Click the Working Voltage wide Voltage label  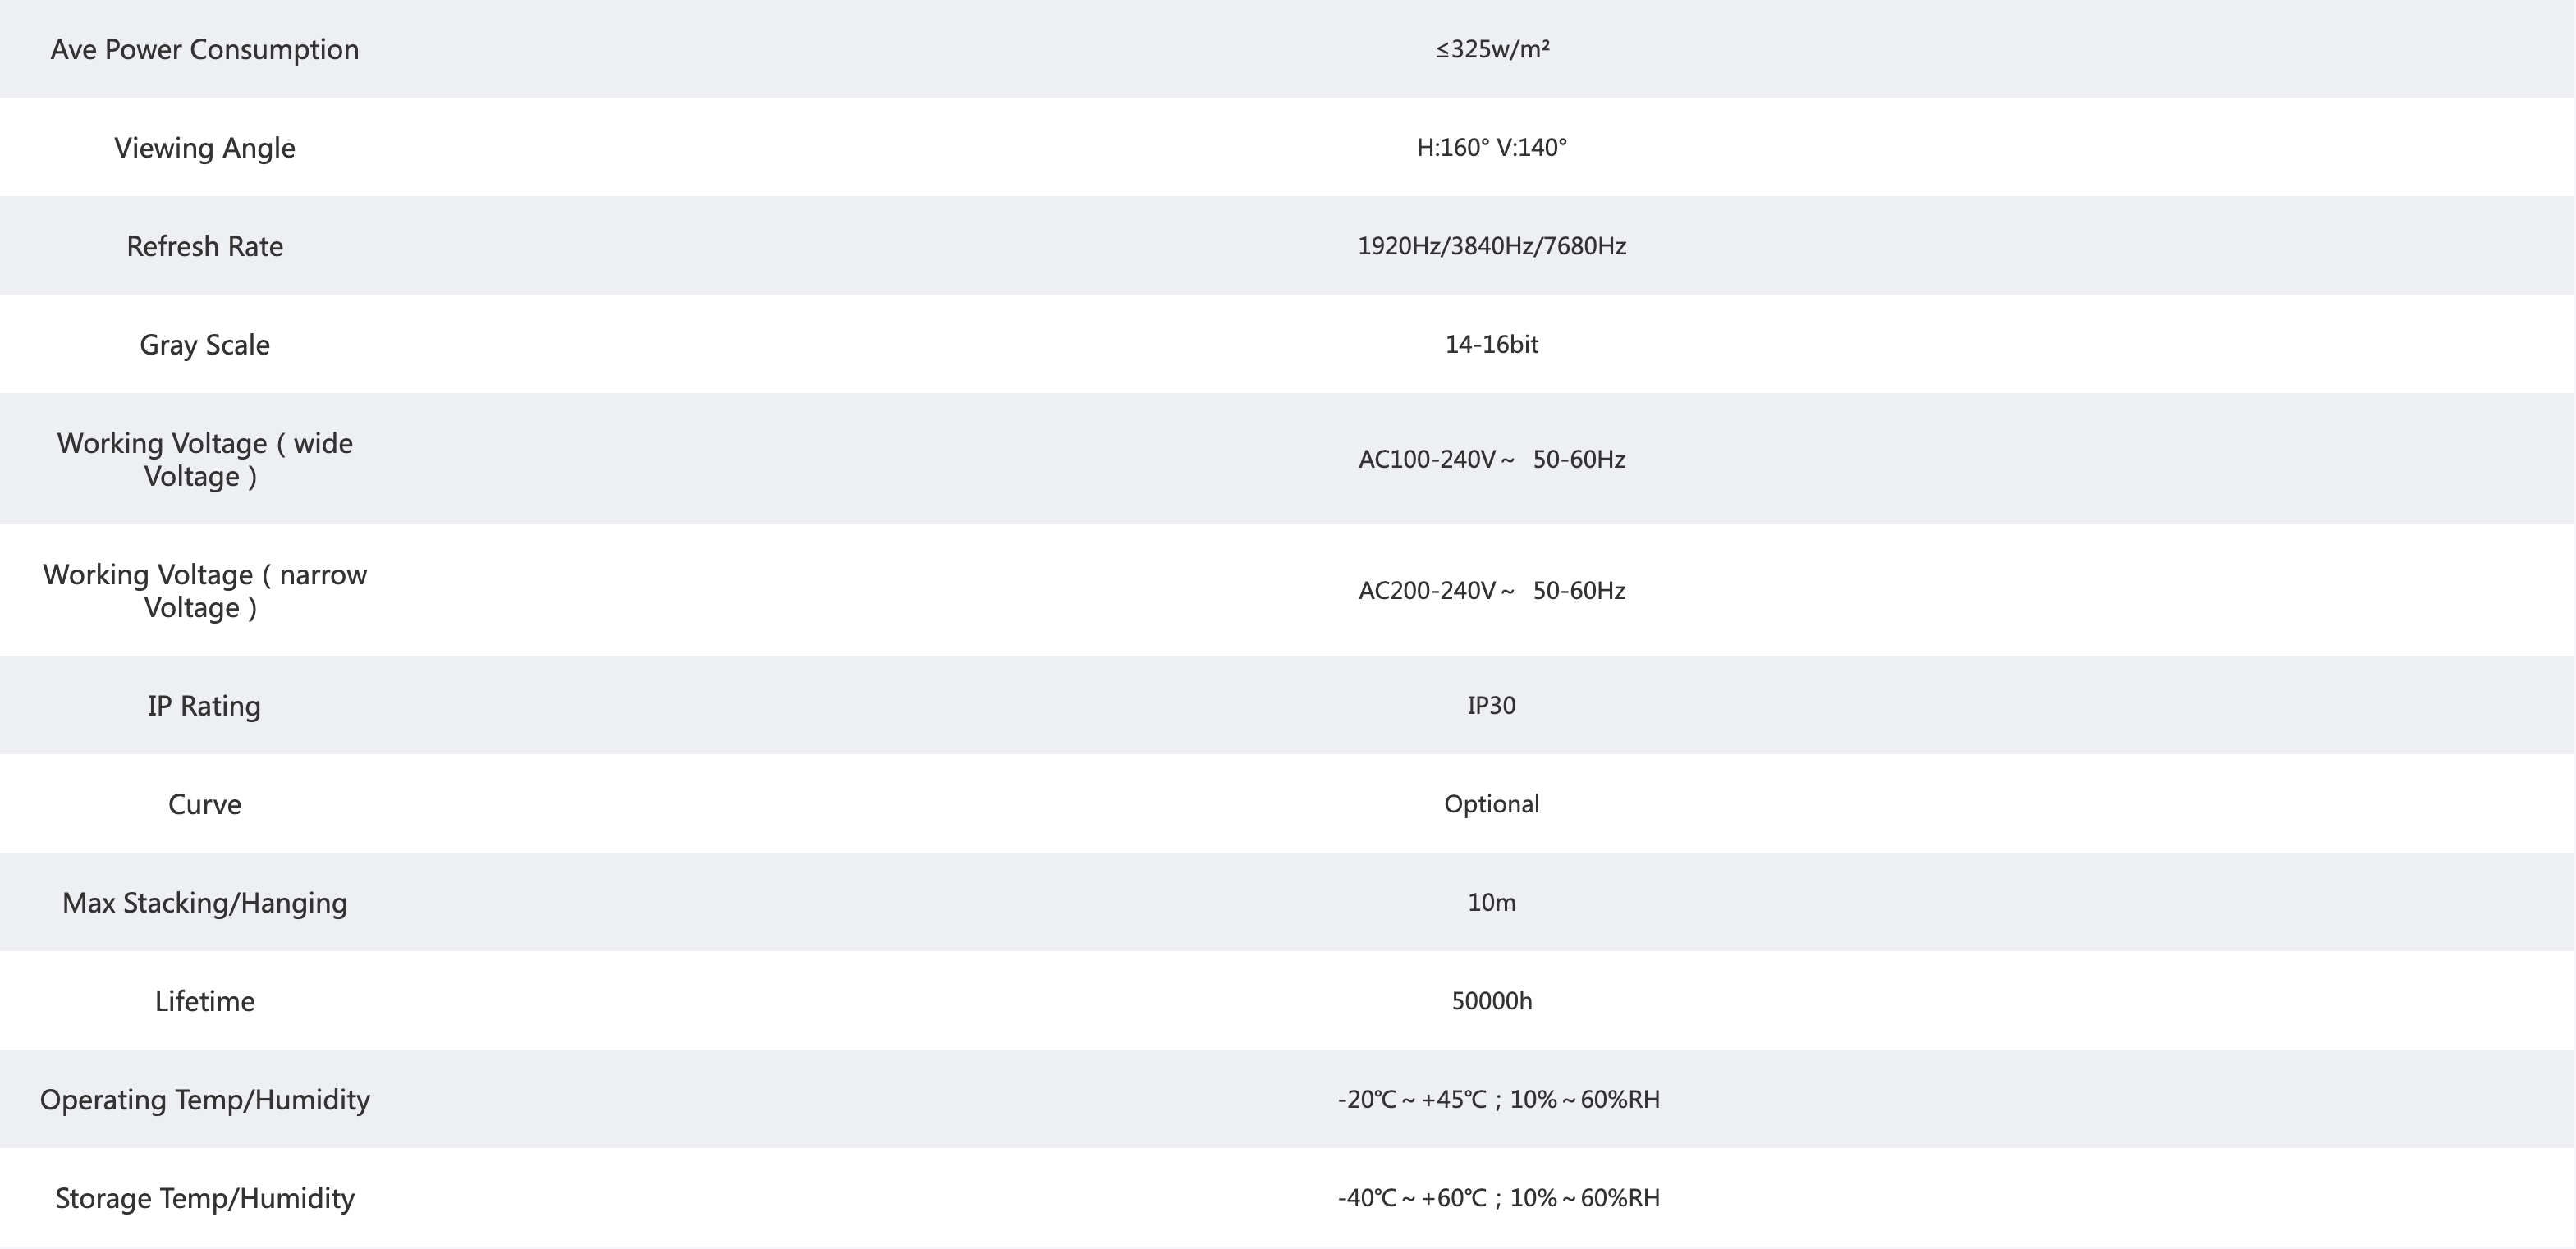tap(204, 459)
